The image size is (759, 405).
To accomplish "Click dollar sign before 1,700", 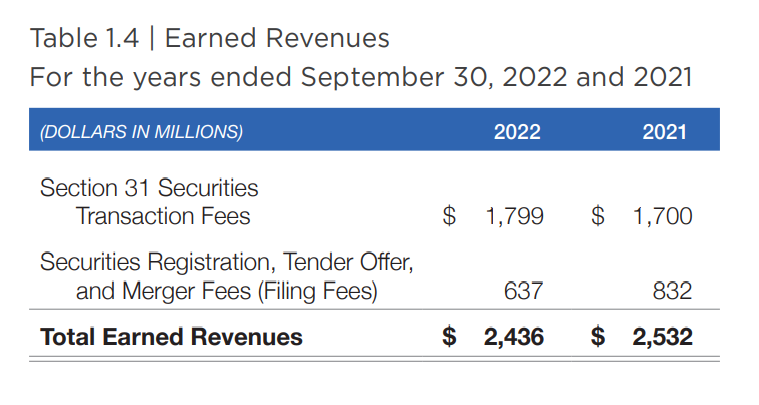I will [x=599, y=216].
